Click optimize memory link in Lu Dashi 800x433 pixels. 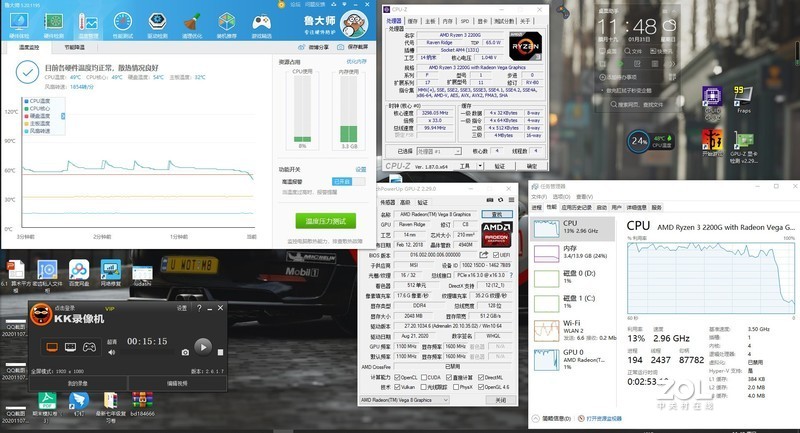[356, 61]
